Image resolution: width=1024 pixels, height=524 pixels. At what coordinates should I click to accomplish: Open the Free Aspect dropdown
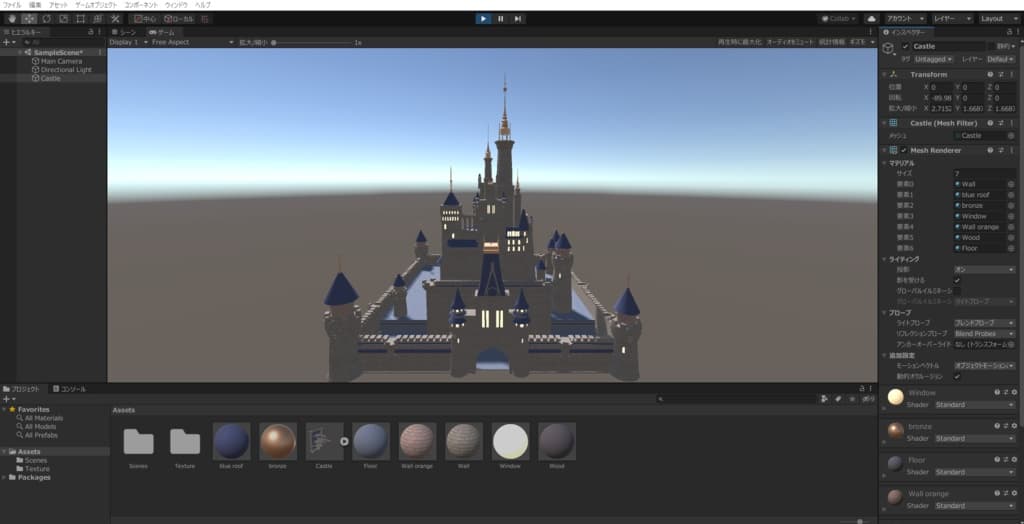(170, 42)
